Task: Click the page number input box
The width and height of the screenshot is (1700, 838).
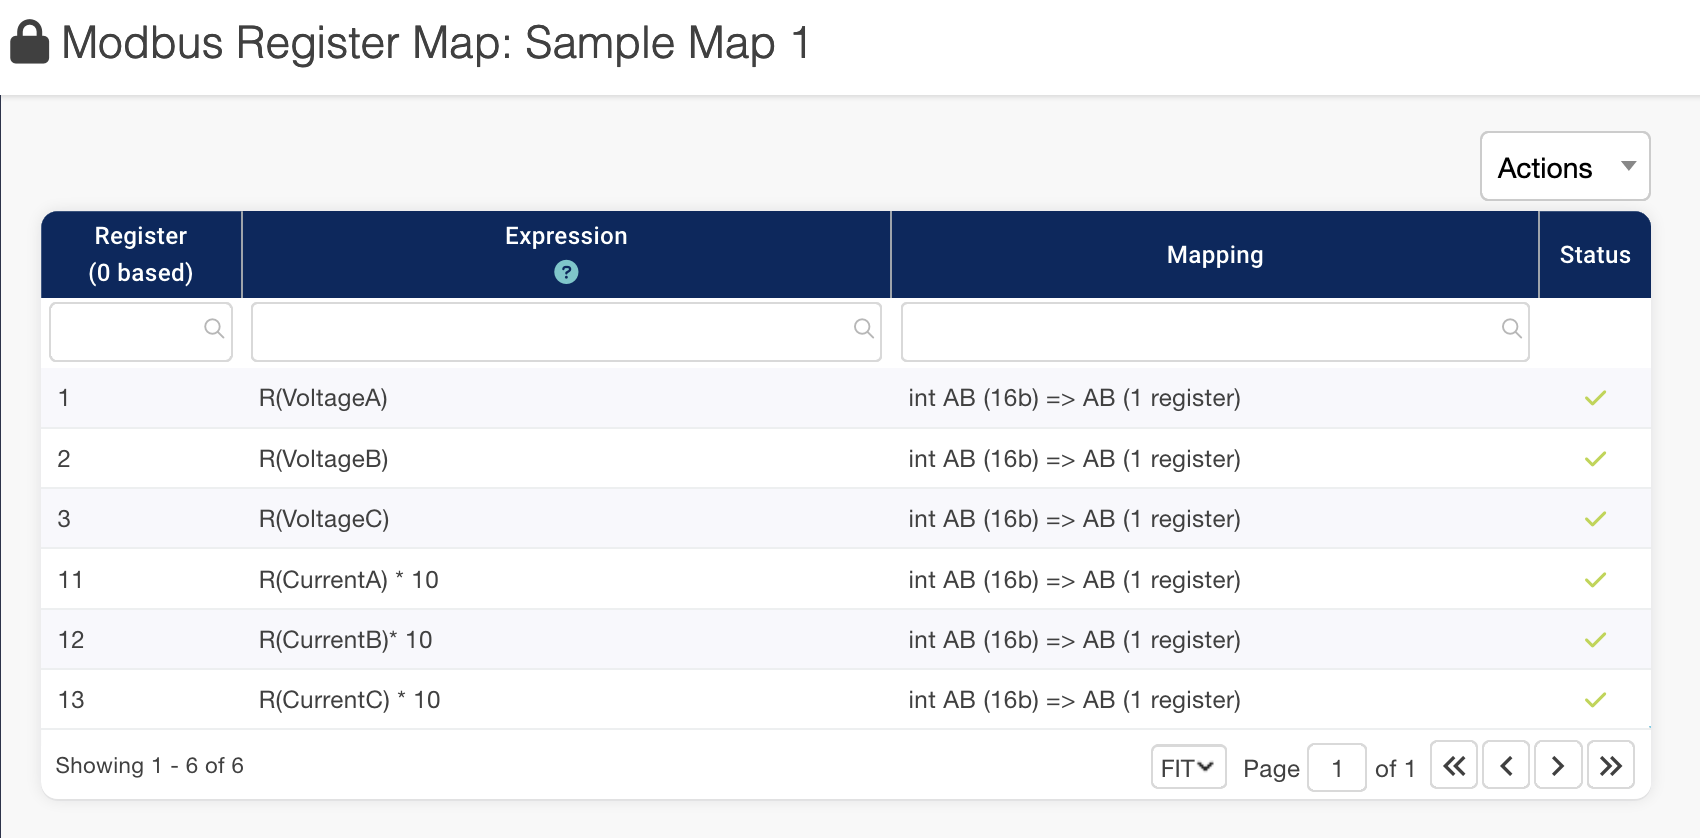Action: [x=1336, y=768]
